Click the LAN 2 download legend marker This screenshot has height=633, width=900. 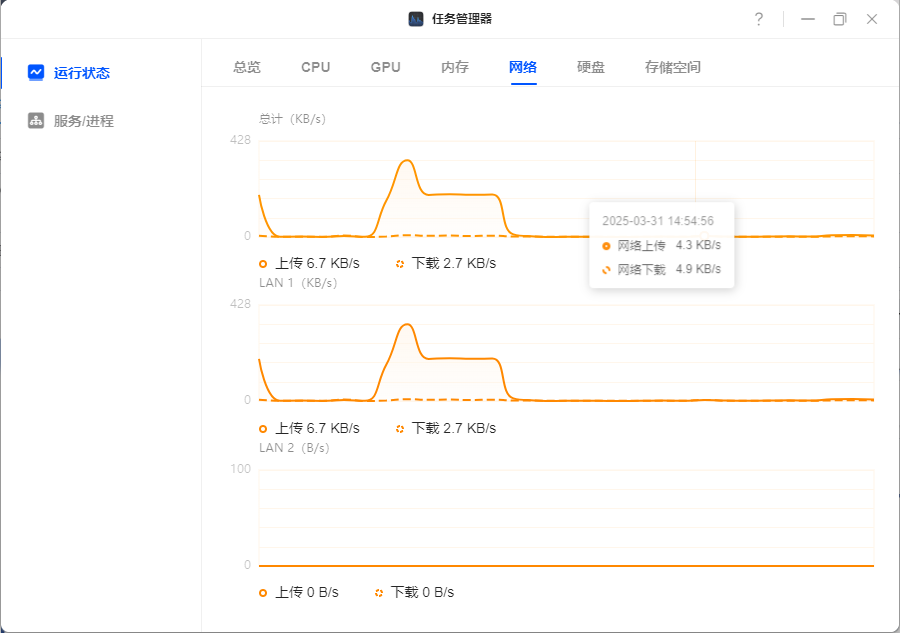378,593
